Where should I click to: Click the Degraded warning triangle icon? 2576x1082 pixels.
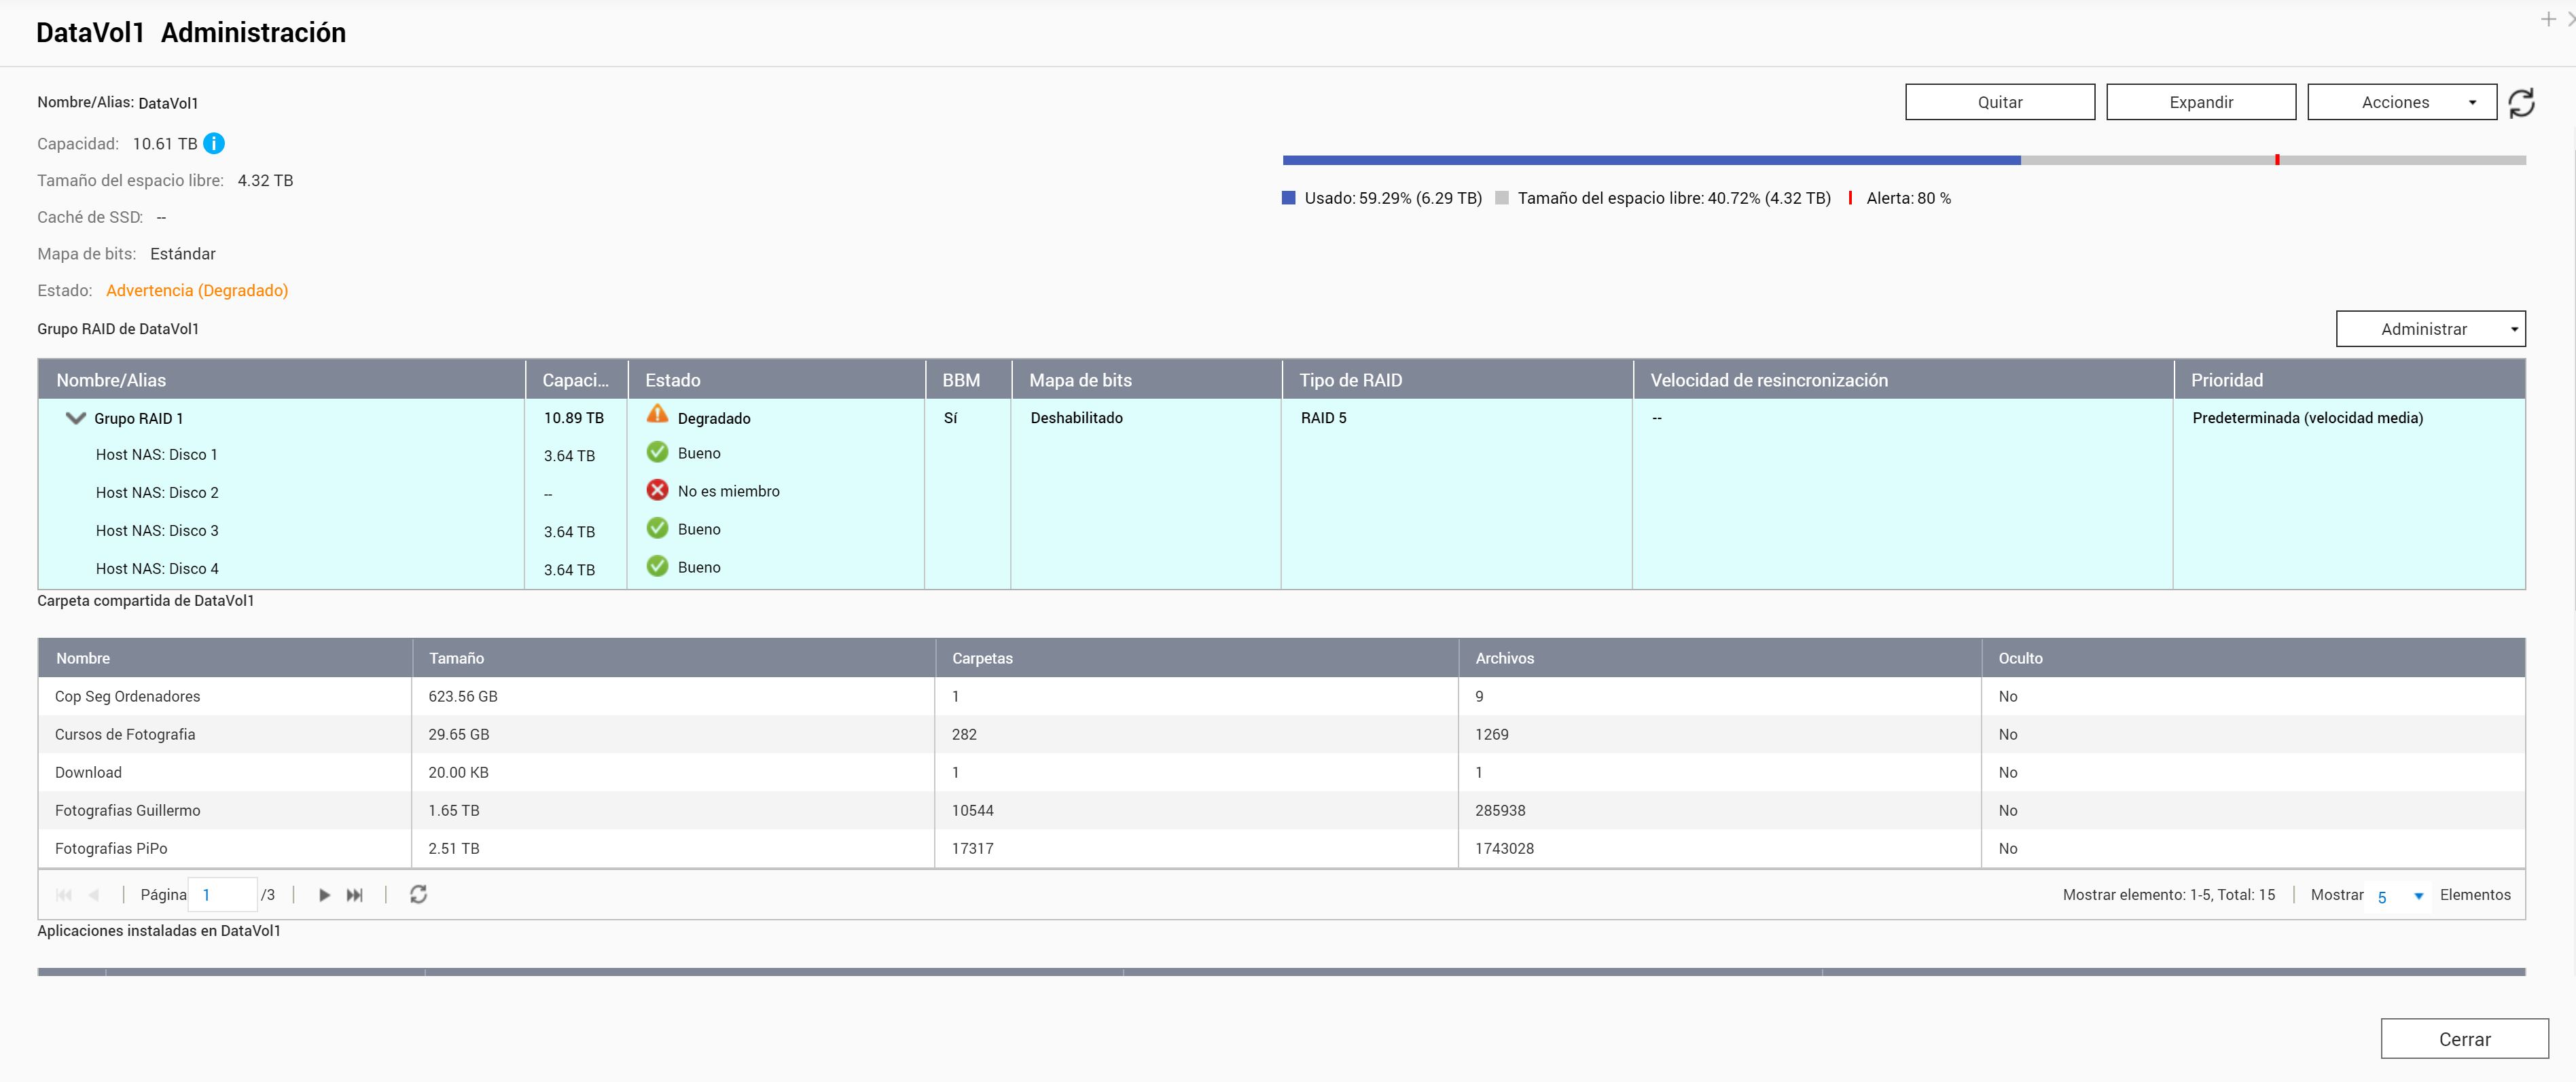point(657,414)
